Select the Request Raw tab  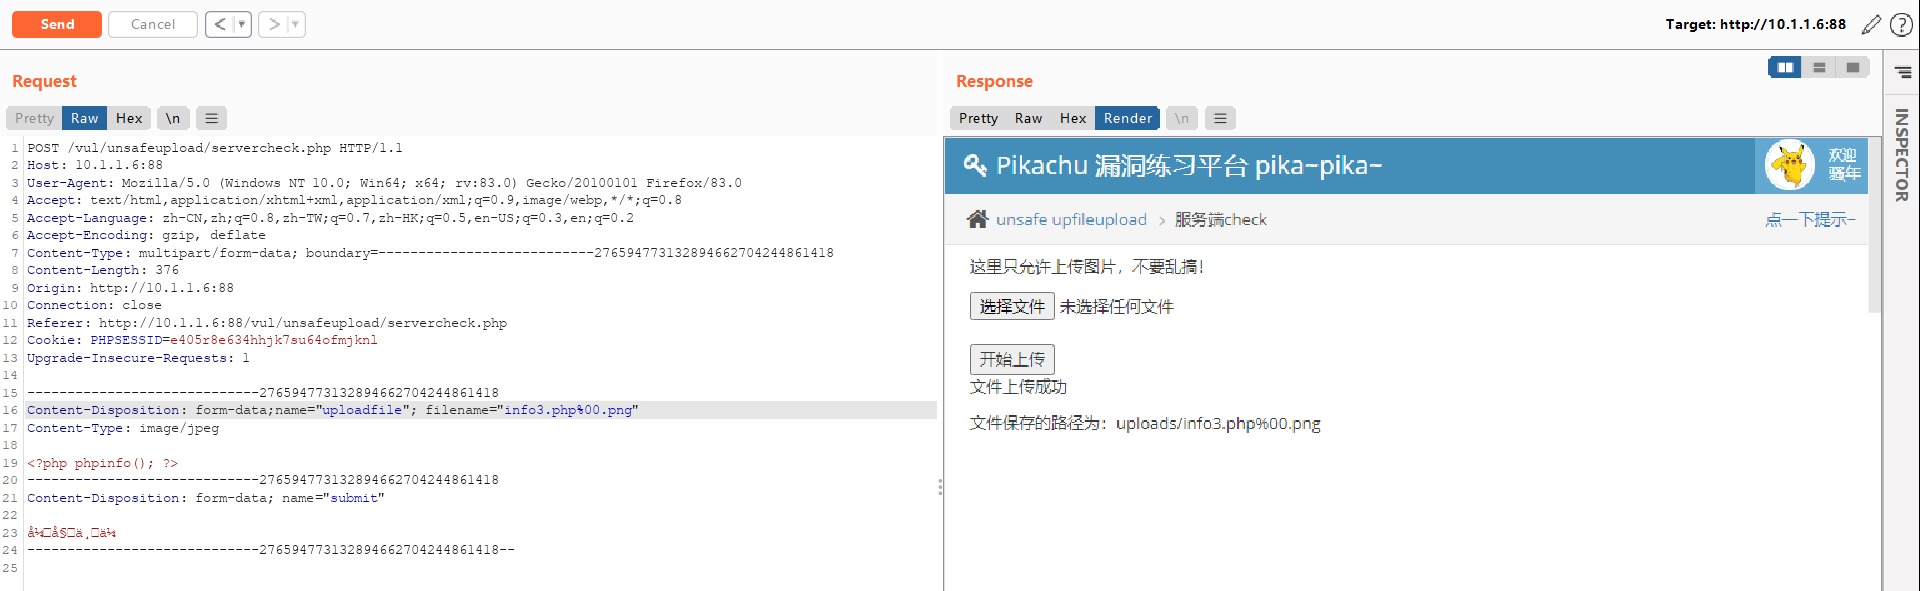tap(85, 118)
